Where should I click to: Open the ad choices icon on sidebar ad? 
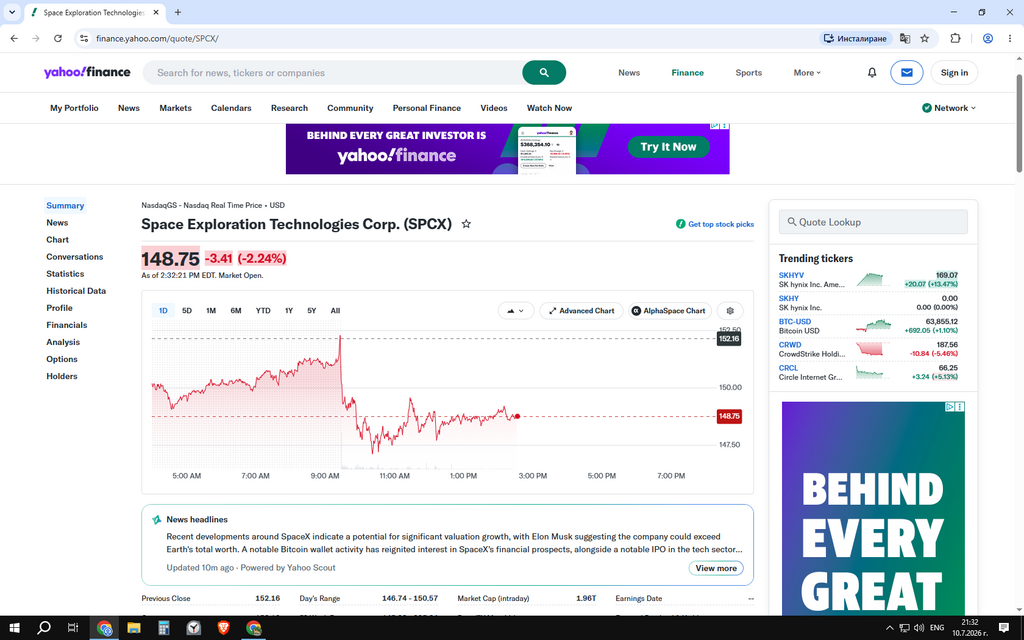[950, 407]
